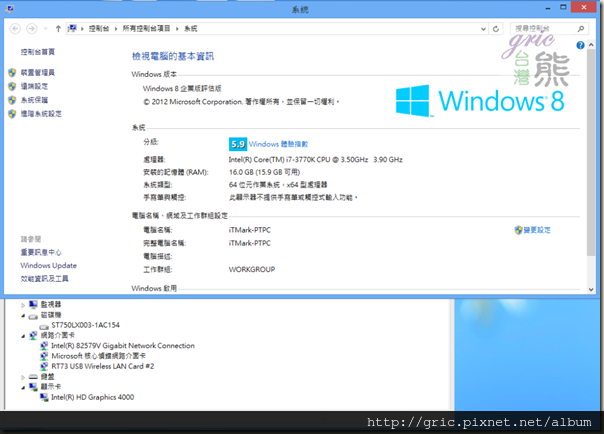Screen dimensions: 604x434
Task: Click the iTMark-PTPC computer name value
Action: click(x=250, y=230)
